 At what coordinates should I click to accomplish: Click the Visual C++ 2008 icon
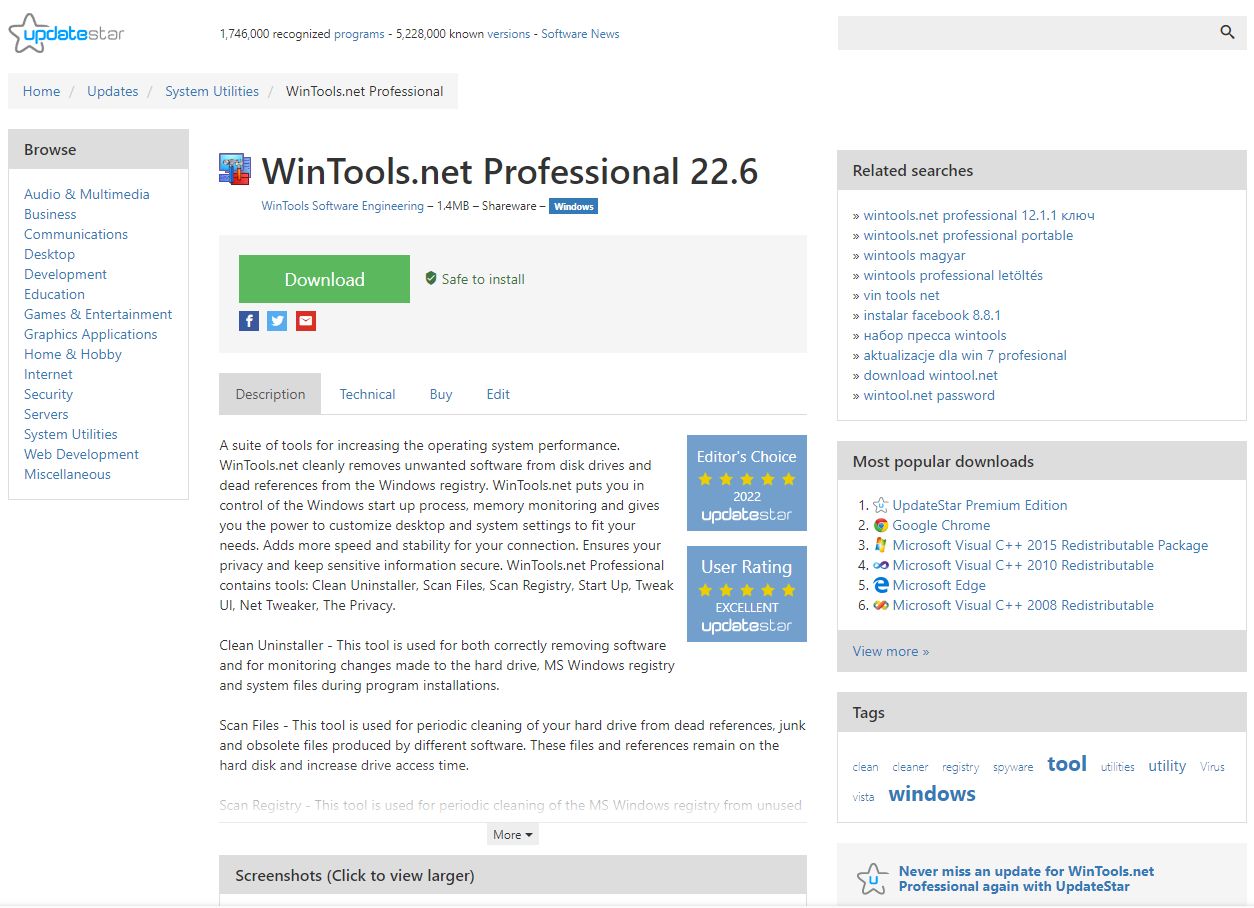[881, 605]
